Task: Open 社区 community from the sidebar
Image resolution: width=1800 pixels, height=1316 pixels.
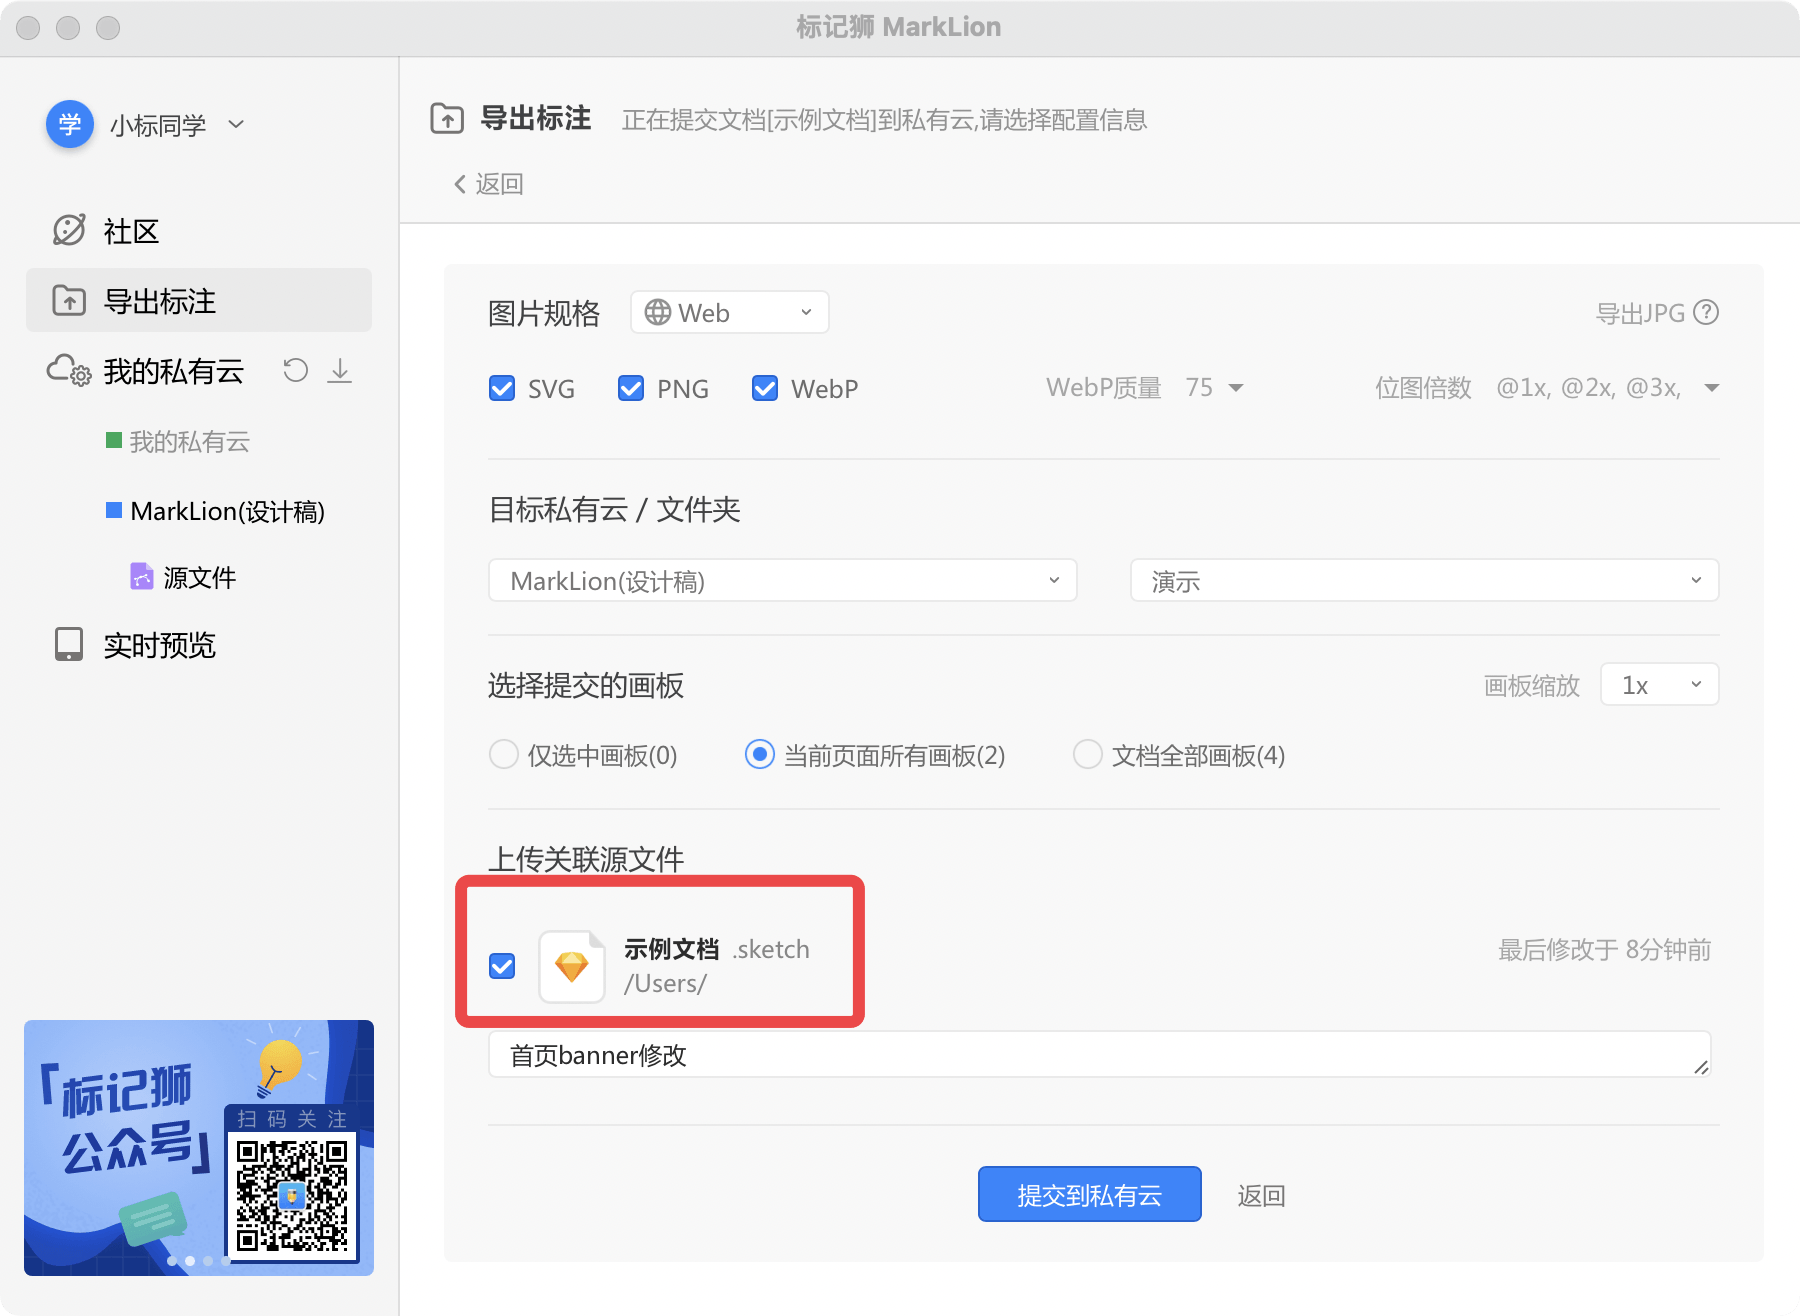Action: tap(130, 231)
